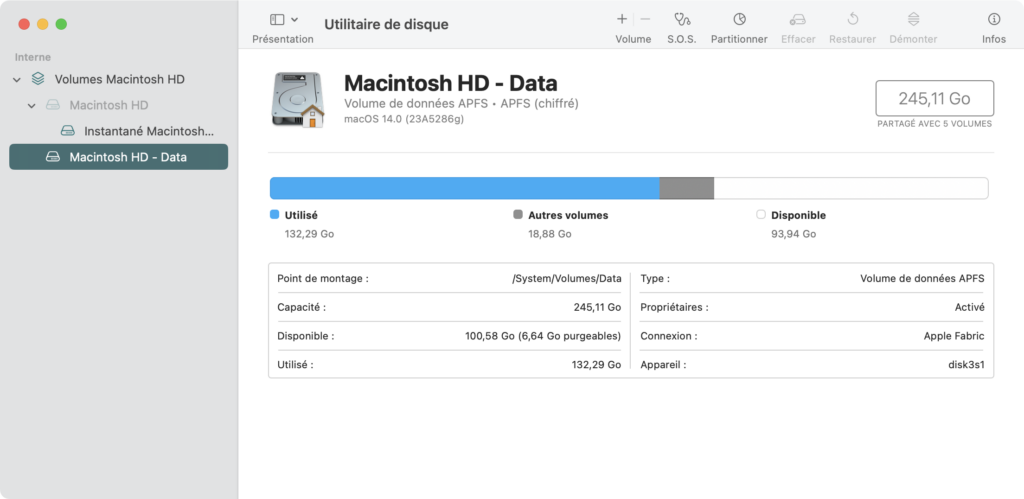Click the grey Autres volumes bar segment
The image size is (1024, 499).
pyautogui.click(x=686, y=188)
